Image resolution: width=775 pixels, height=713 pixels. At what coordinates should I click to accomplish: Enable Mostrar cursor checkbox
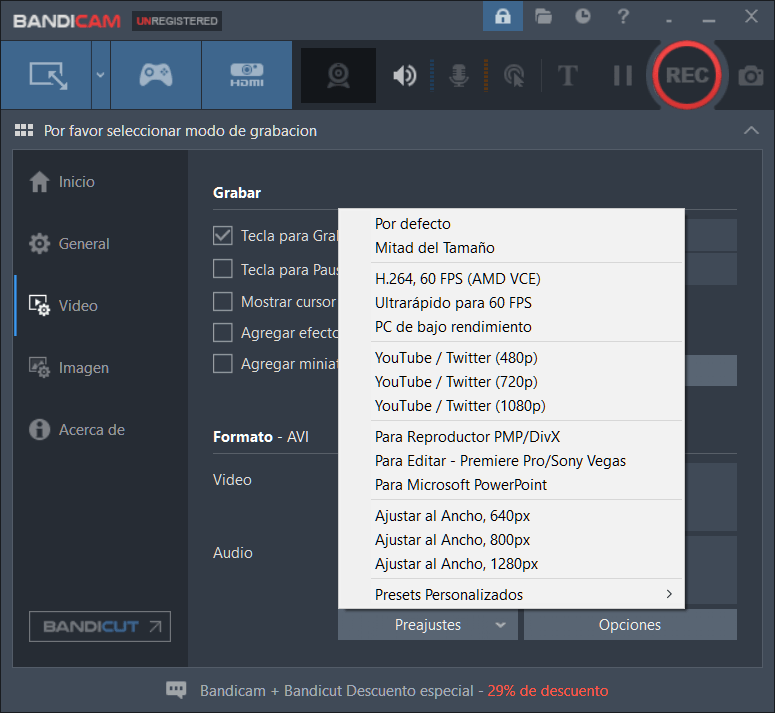[222, 301]
